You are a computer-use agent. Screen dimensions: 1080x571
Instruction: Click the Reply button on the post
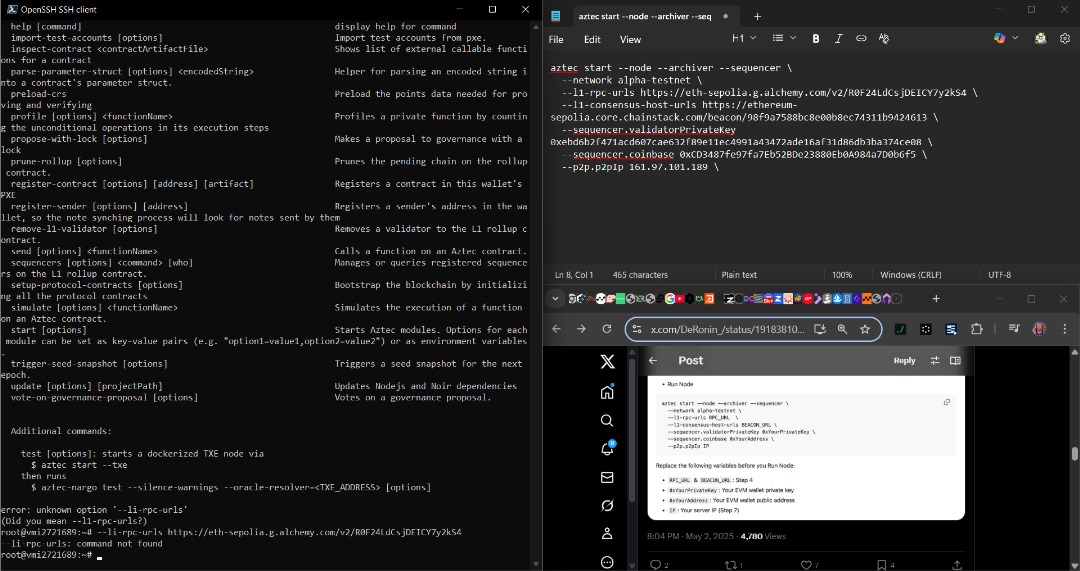904,360
